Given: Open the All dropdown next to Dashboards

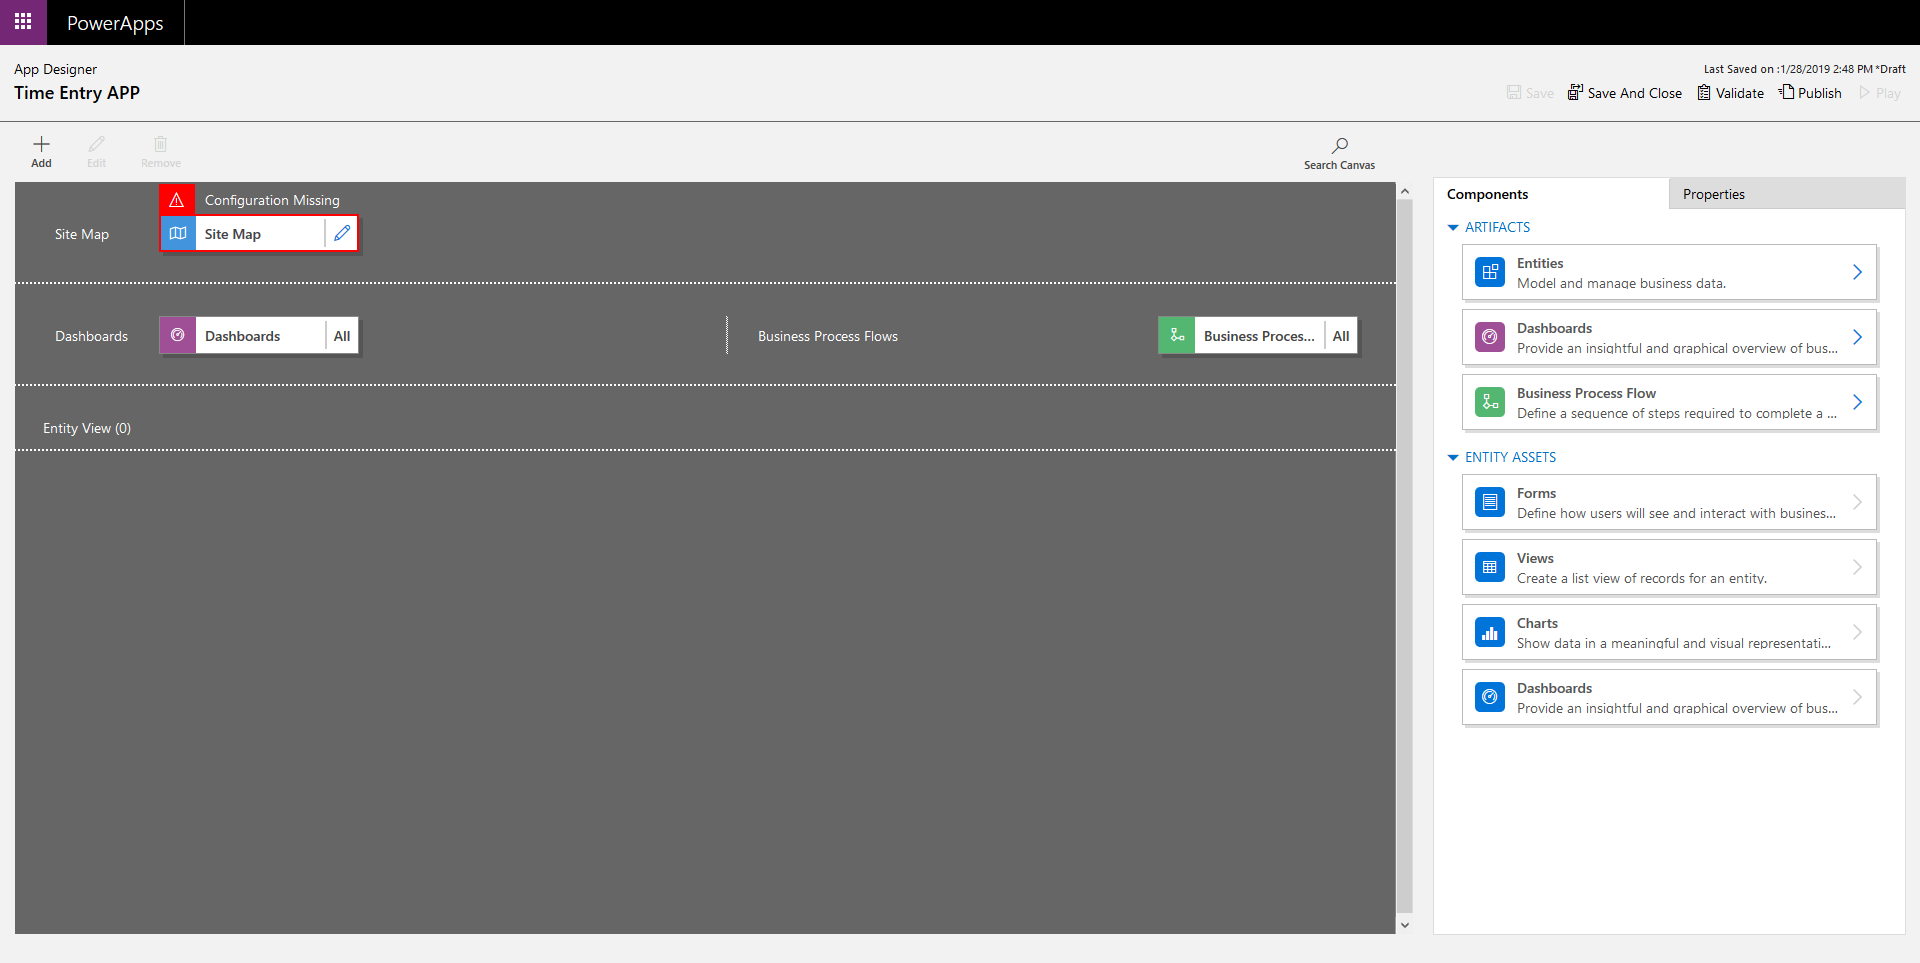Looking at the screenshot, I should tap(341, 335).
